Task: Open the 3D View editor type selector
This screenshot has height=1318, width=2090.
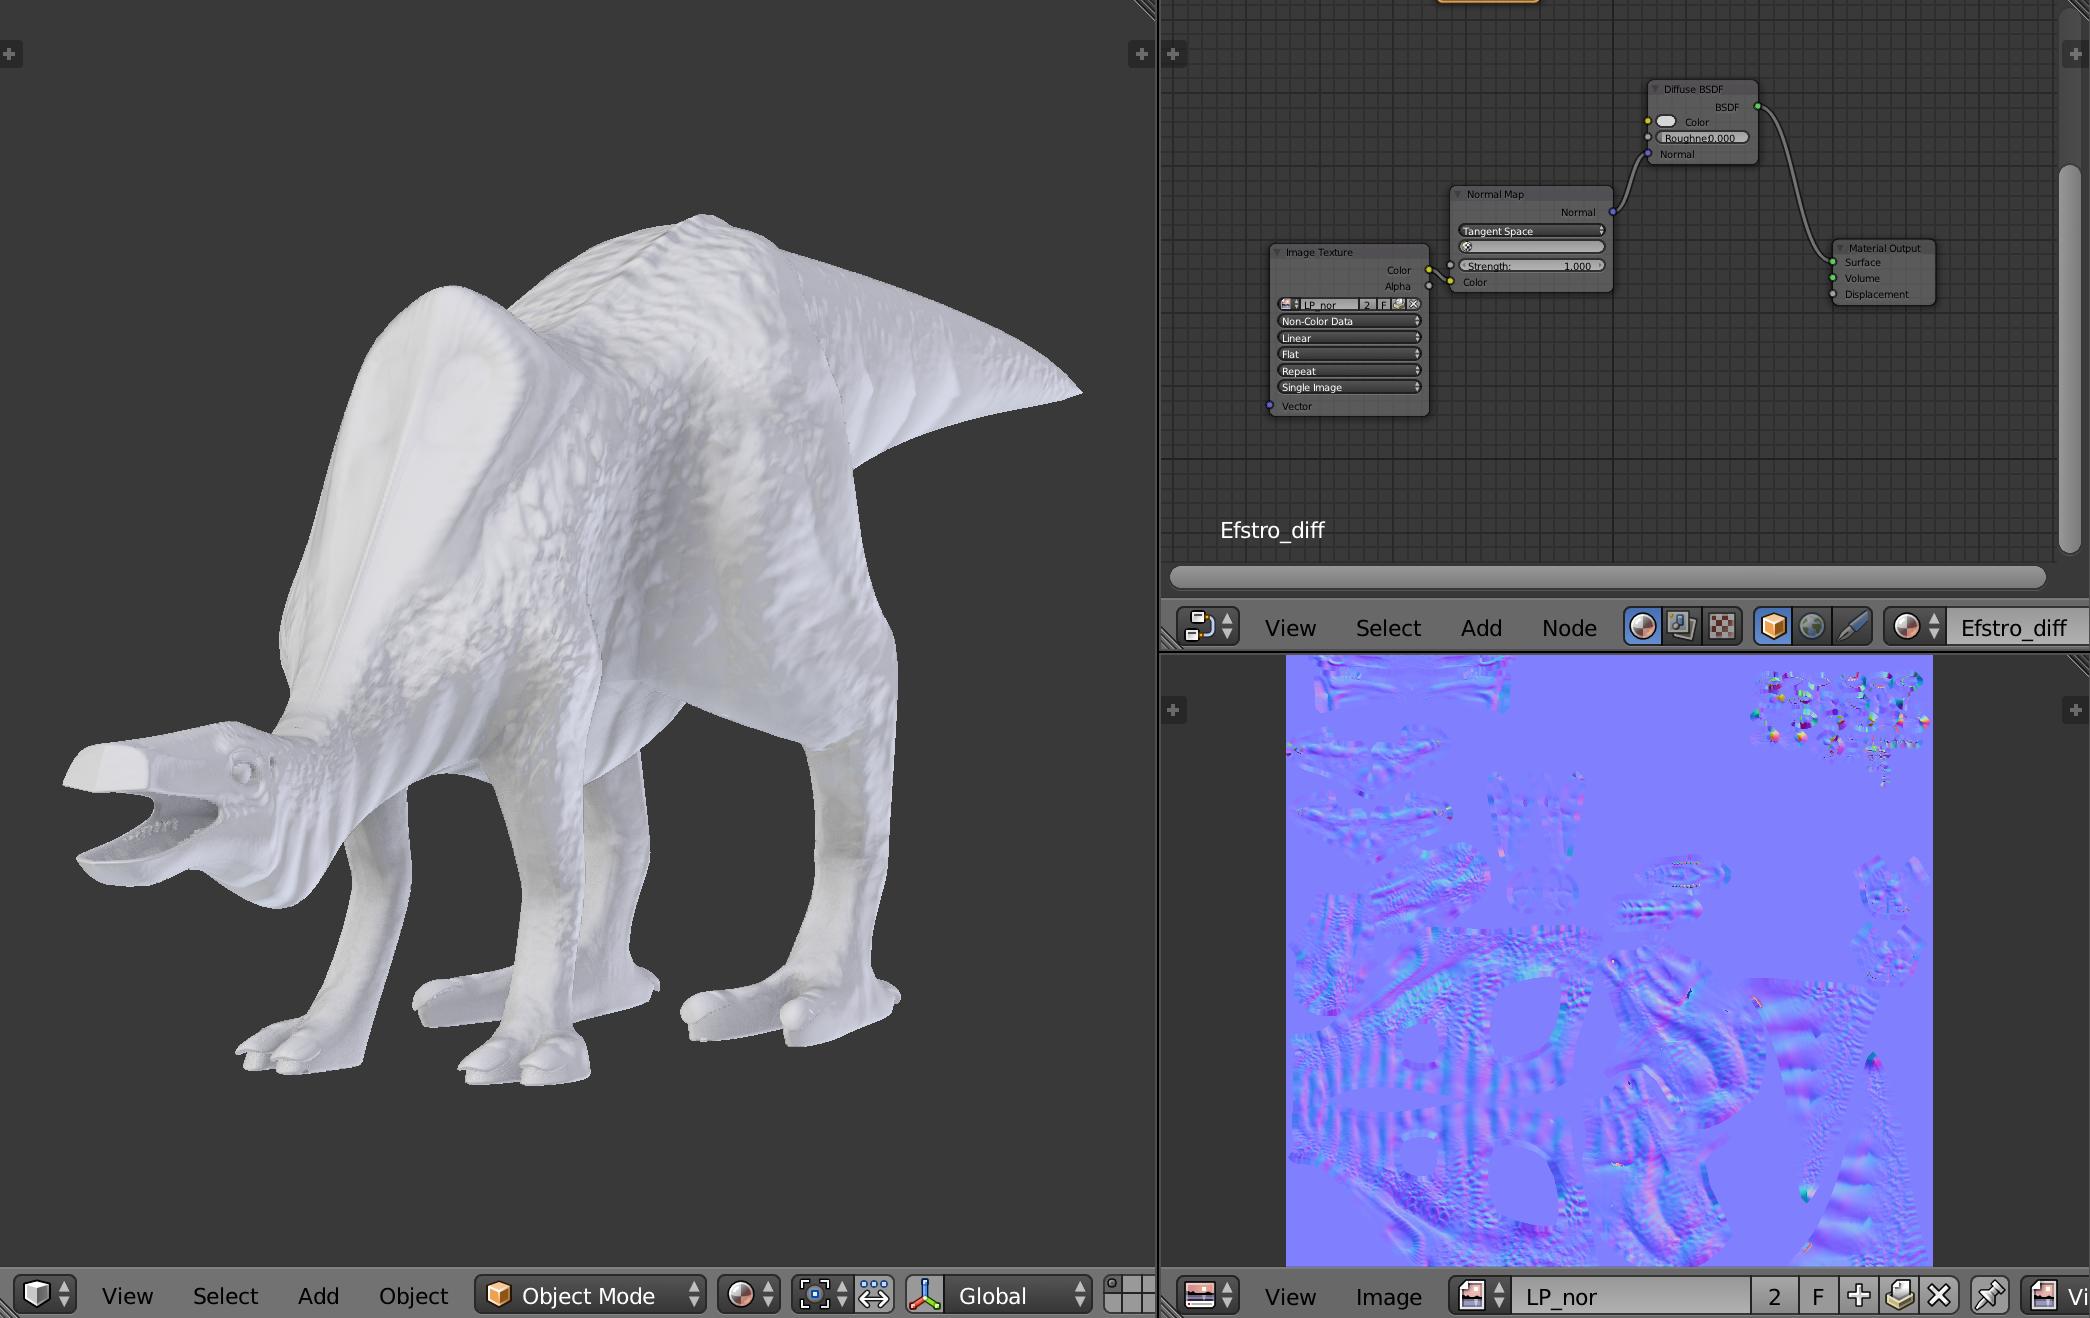Action: [46, 1294]
